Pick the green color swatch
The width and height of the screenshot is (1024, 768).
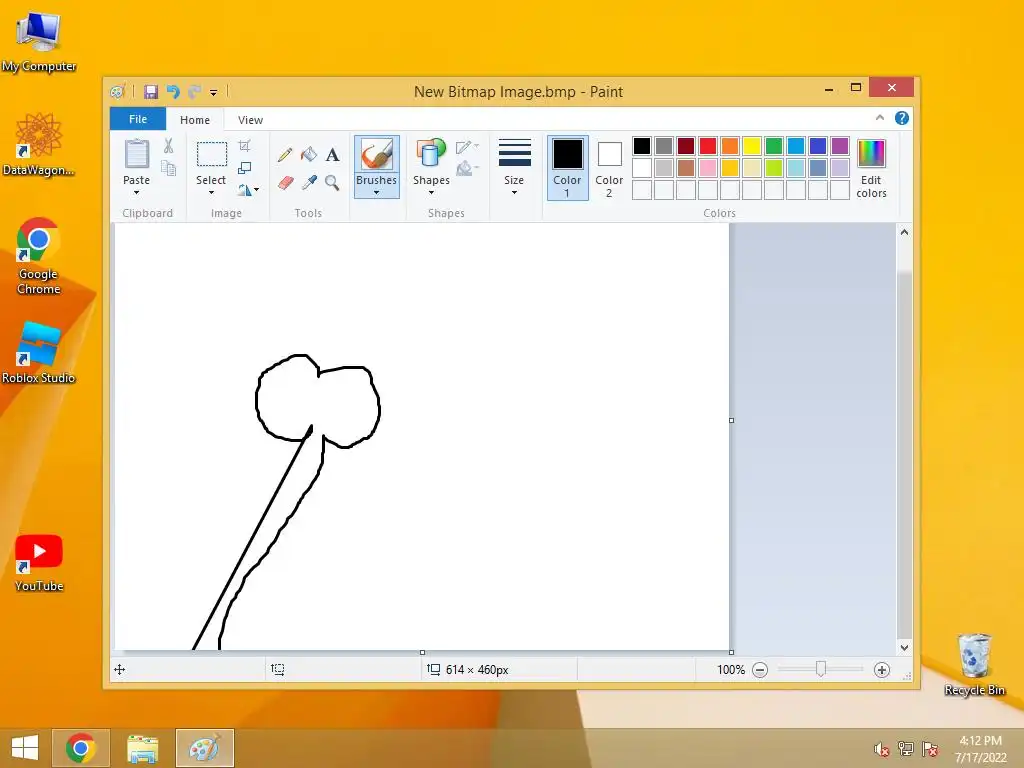[x=774, y=146]
